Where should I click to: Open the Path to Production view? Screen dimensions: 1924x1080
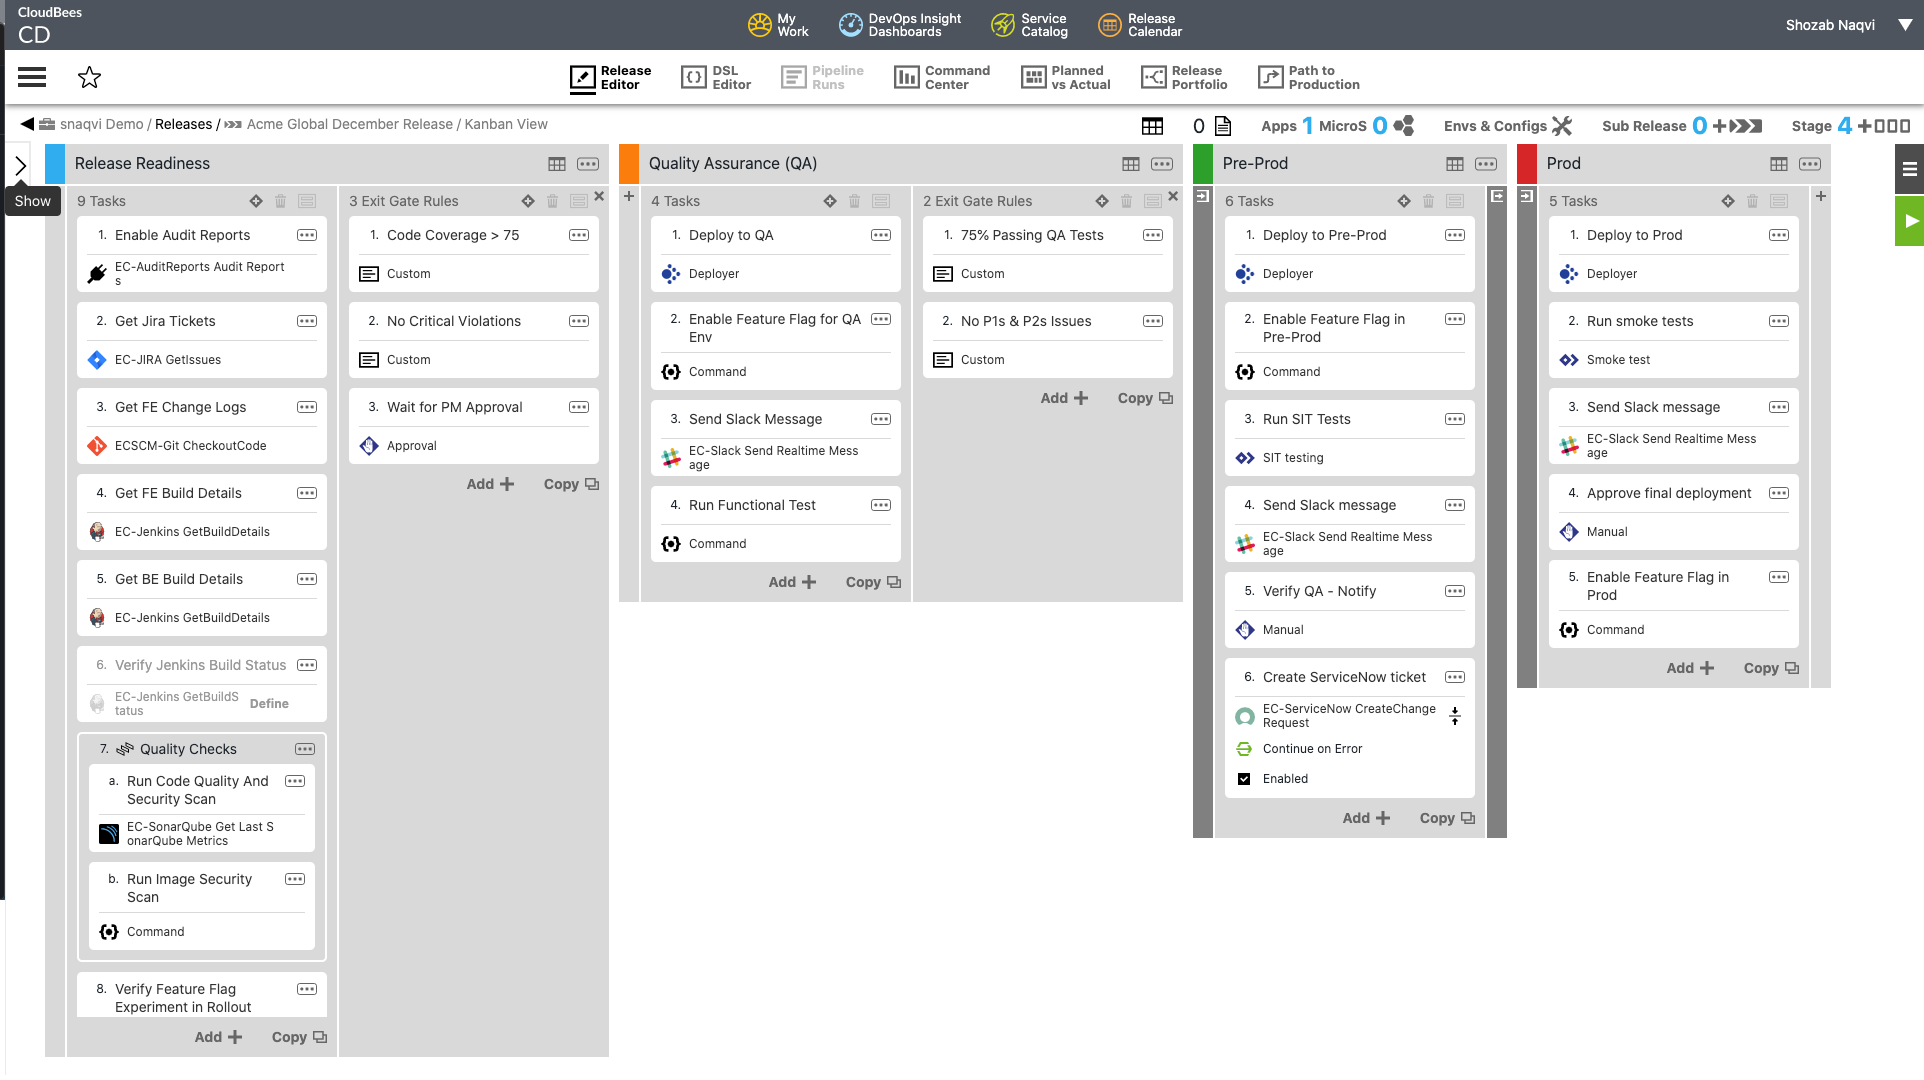pyautogui.click(x=1309, y=78)
